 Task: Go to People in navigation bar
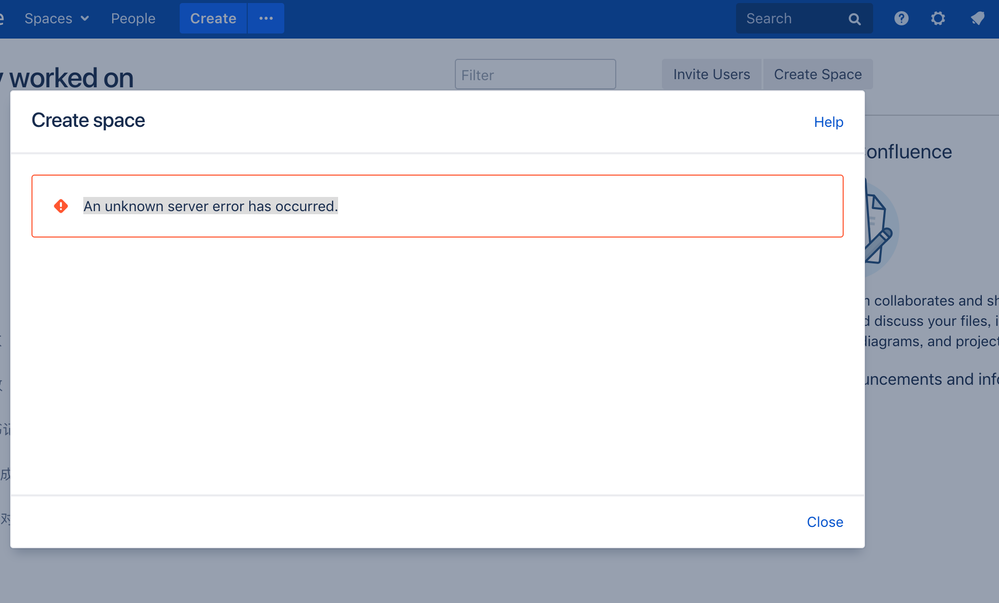[x=133, y=18]
